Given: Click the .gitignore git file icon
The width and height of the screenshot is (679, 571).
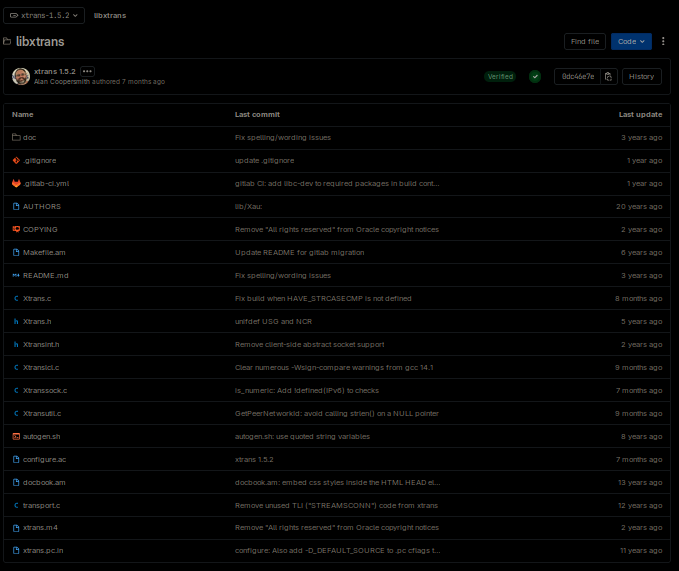Looking at the screenshot, I should pyautogui.click(x=16, y=160).
